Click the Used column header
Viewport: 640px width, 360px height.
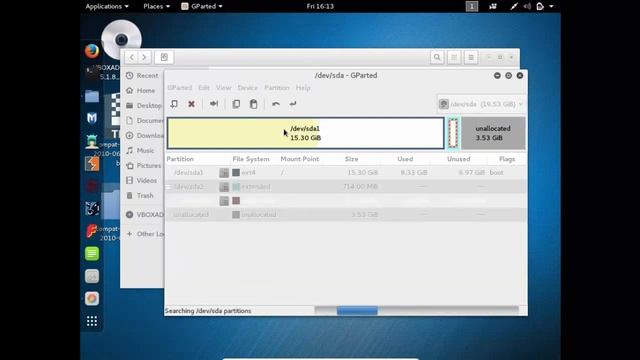point(405,159)
